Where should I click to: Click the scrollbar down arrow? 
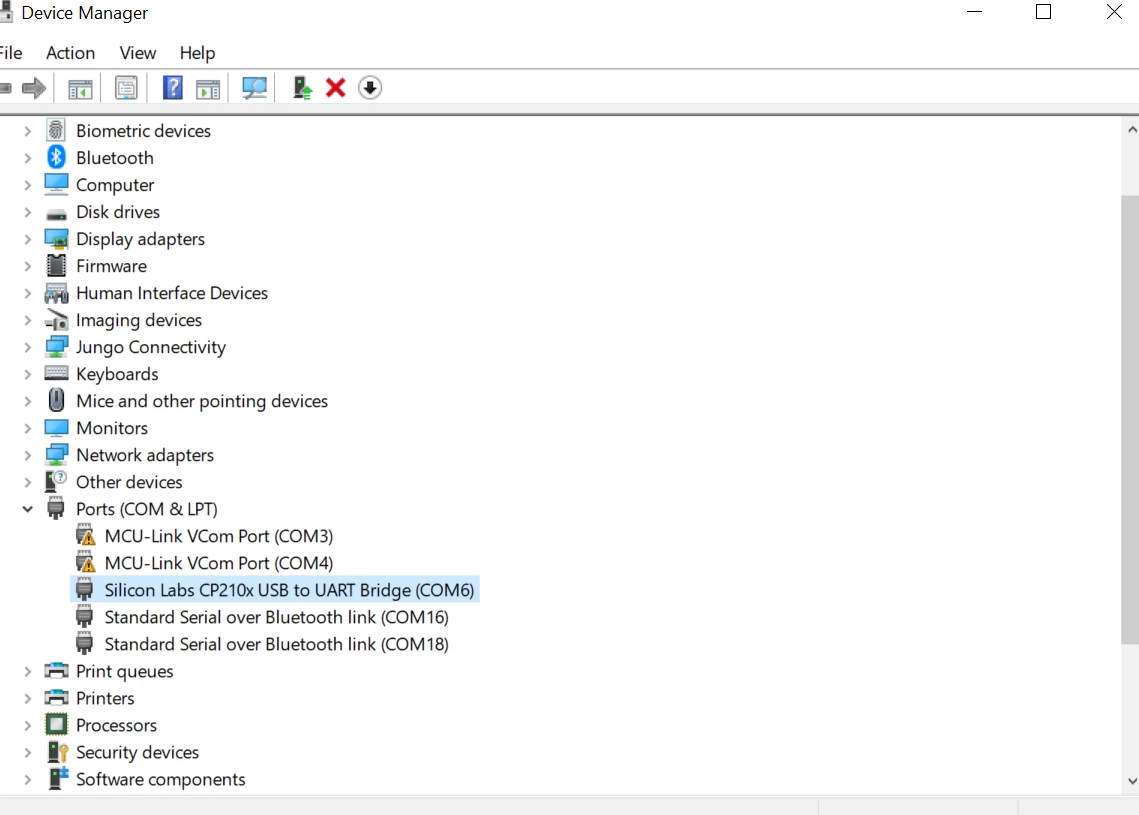coord(1131,781)
